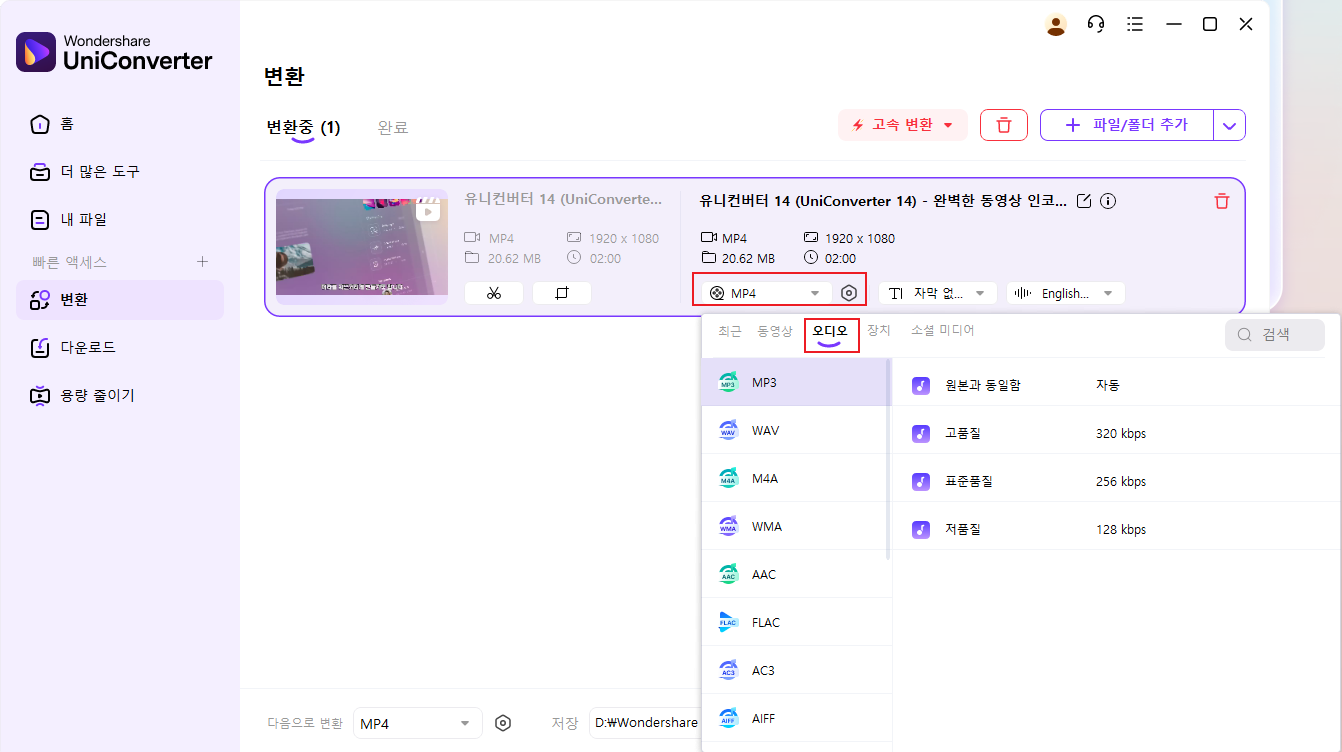Open the user account profile icon
This screenshot has height=752, width=1342.
pos(1056,25)
